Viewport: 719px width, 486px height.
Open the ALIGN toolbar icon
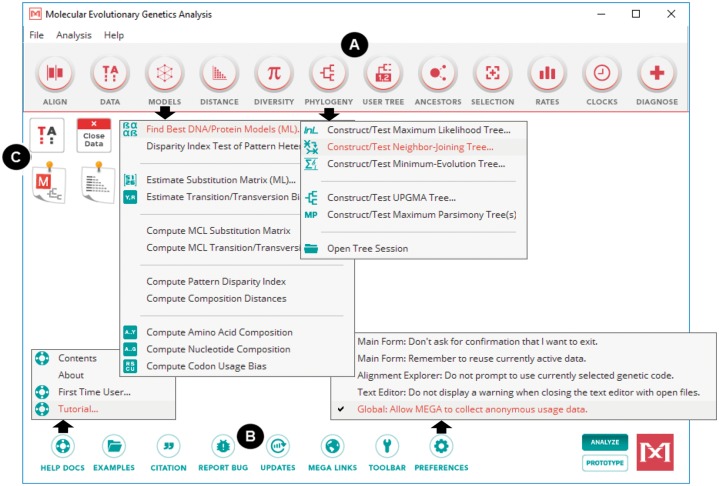(x=55, y=73)
